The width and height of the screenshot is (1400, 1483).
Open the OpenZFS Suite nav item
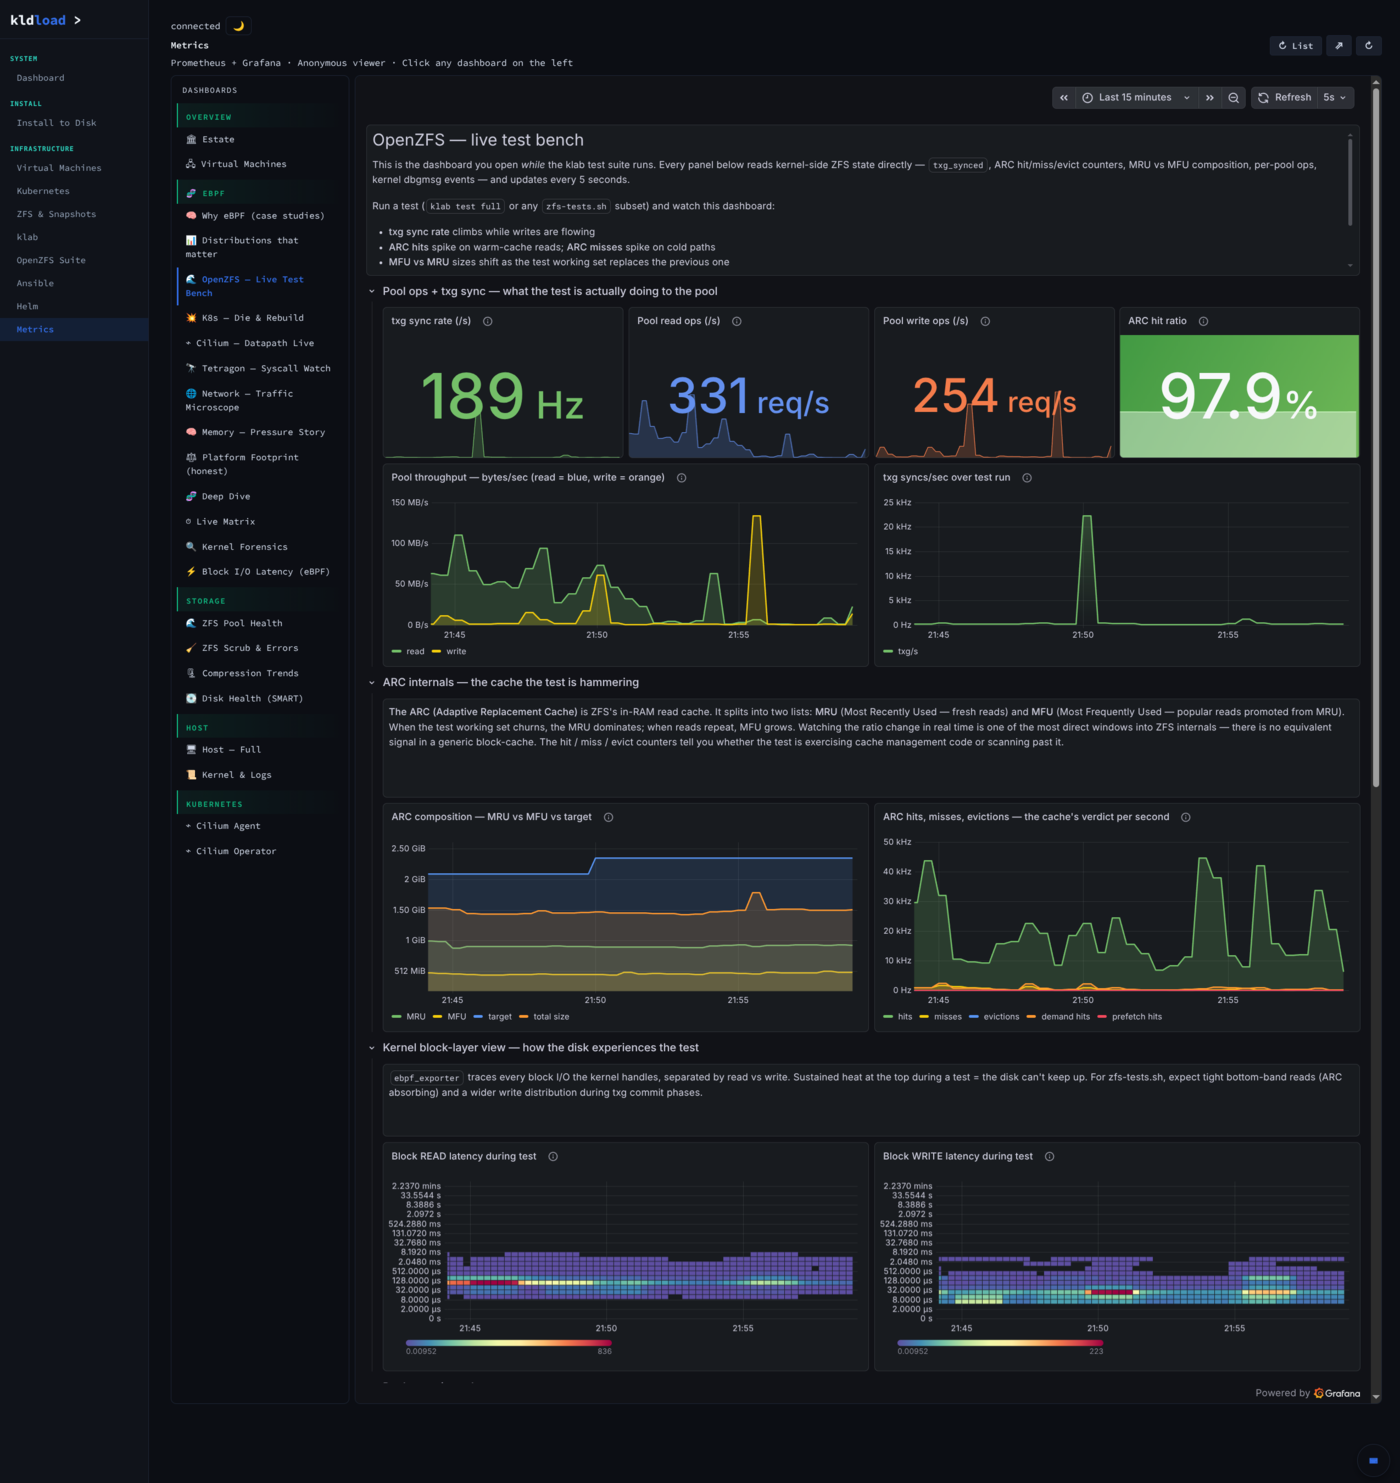pos(74,260)
